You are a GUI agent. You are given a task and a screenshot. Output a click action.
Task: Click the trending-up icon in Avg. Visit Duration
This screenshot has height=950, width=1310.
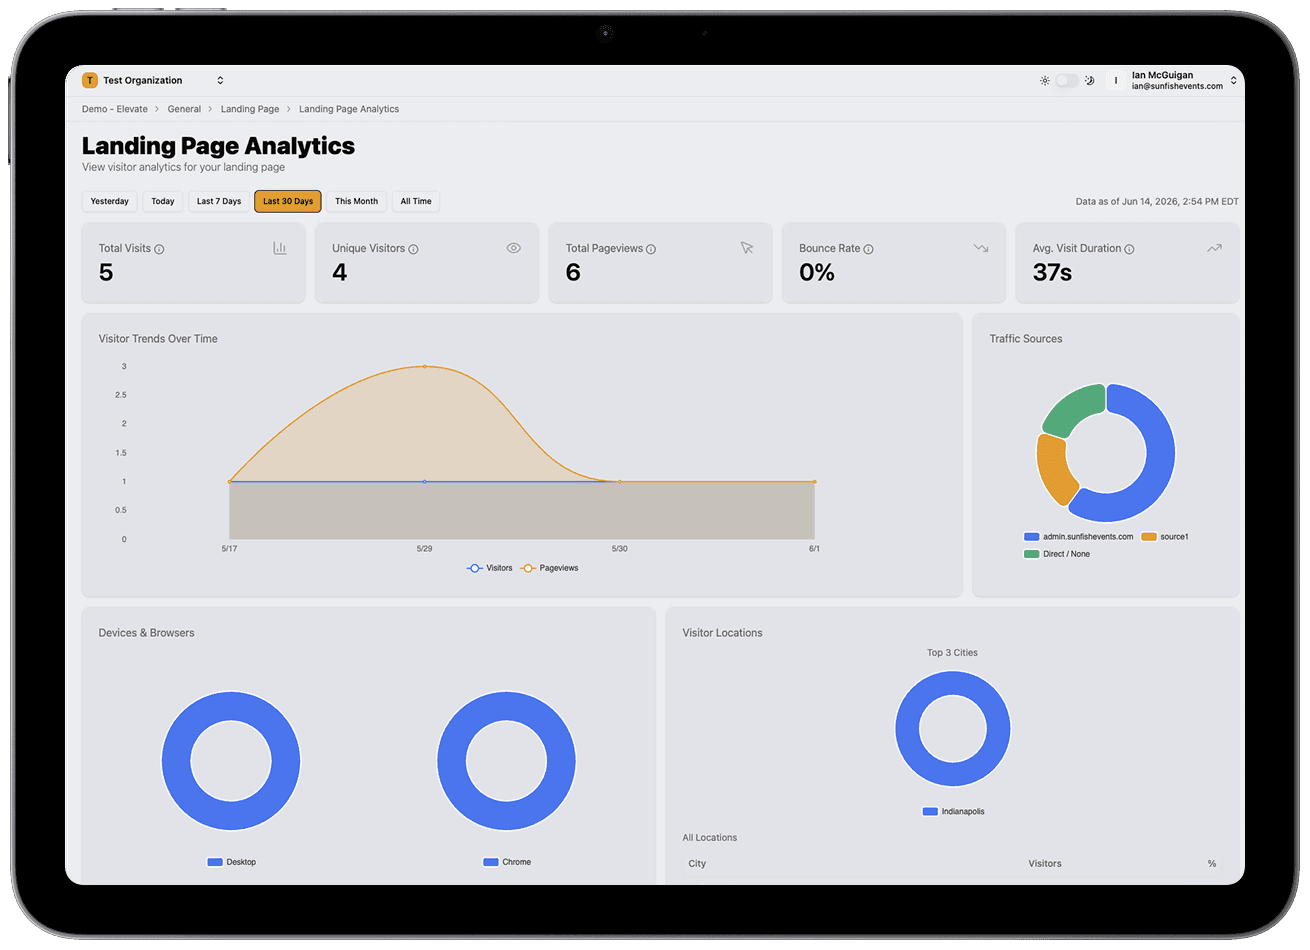[x=1214, y=248]
